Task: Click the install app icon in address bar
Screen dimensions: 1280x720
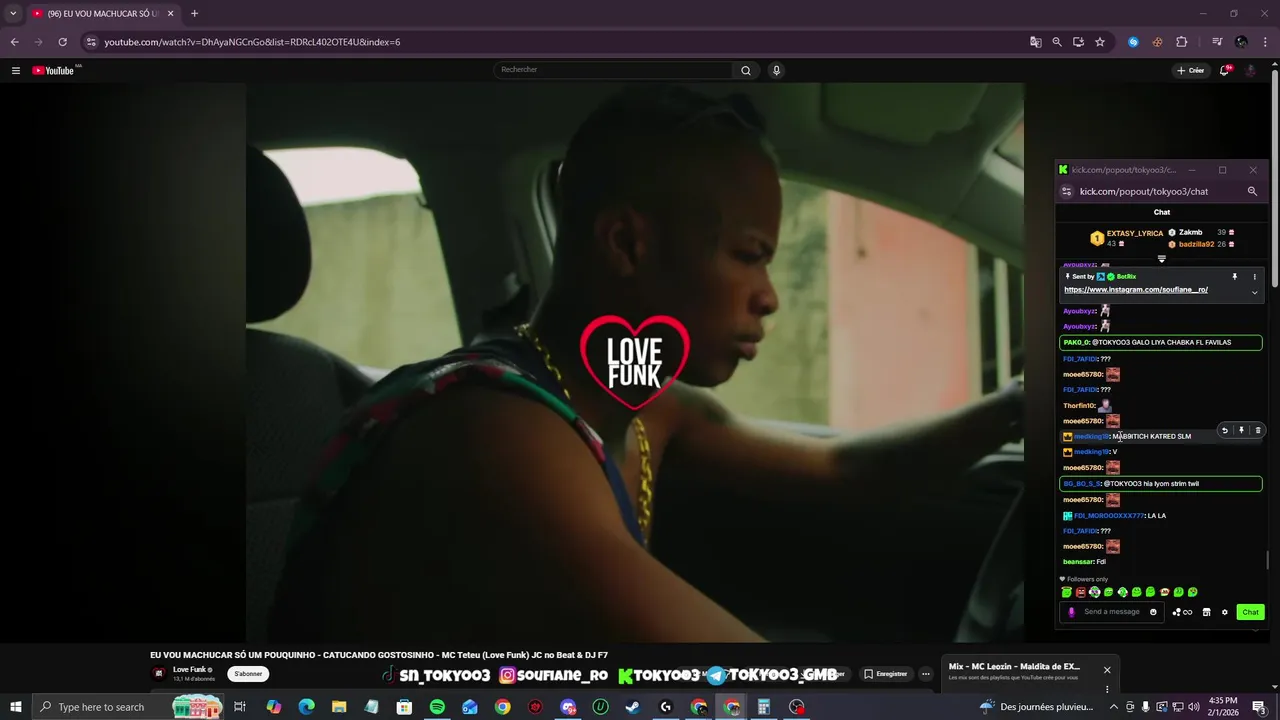Action: [1078, 42]
